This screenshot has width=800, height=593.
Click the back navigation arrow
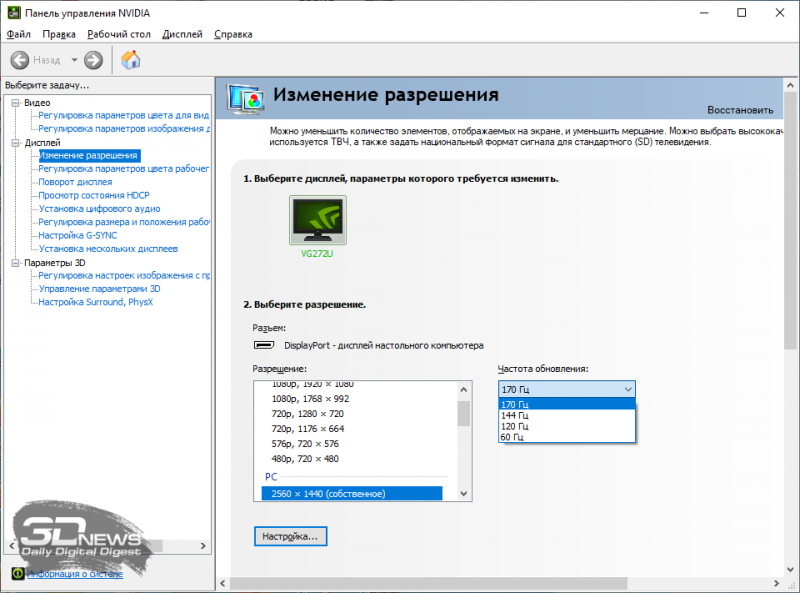coord(20,60)
